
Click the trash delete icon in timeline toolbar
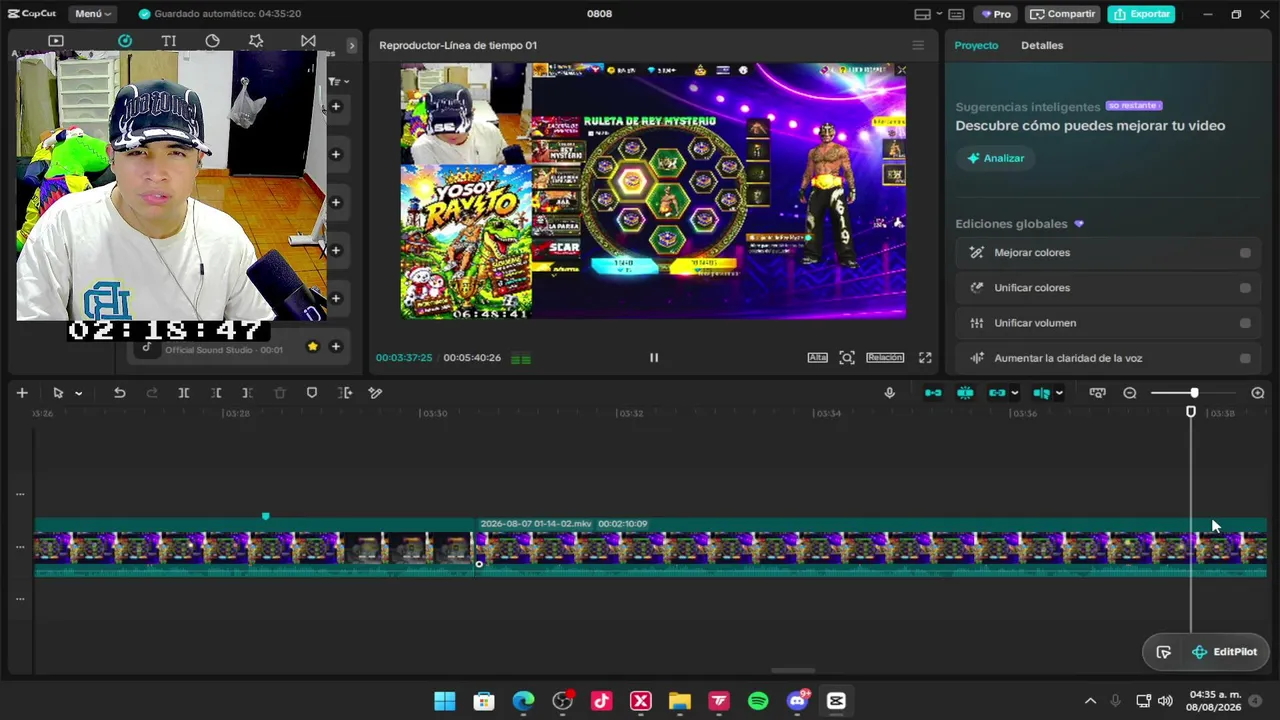pos(280,393)
